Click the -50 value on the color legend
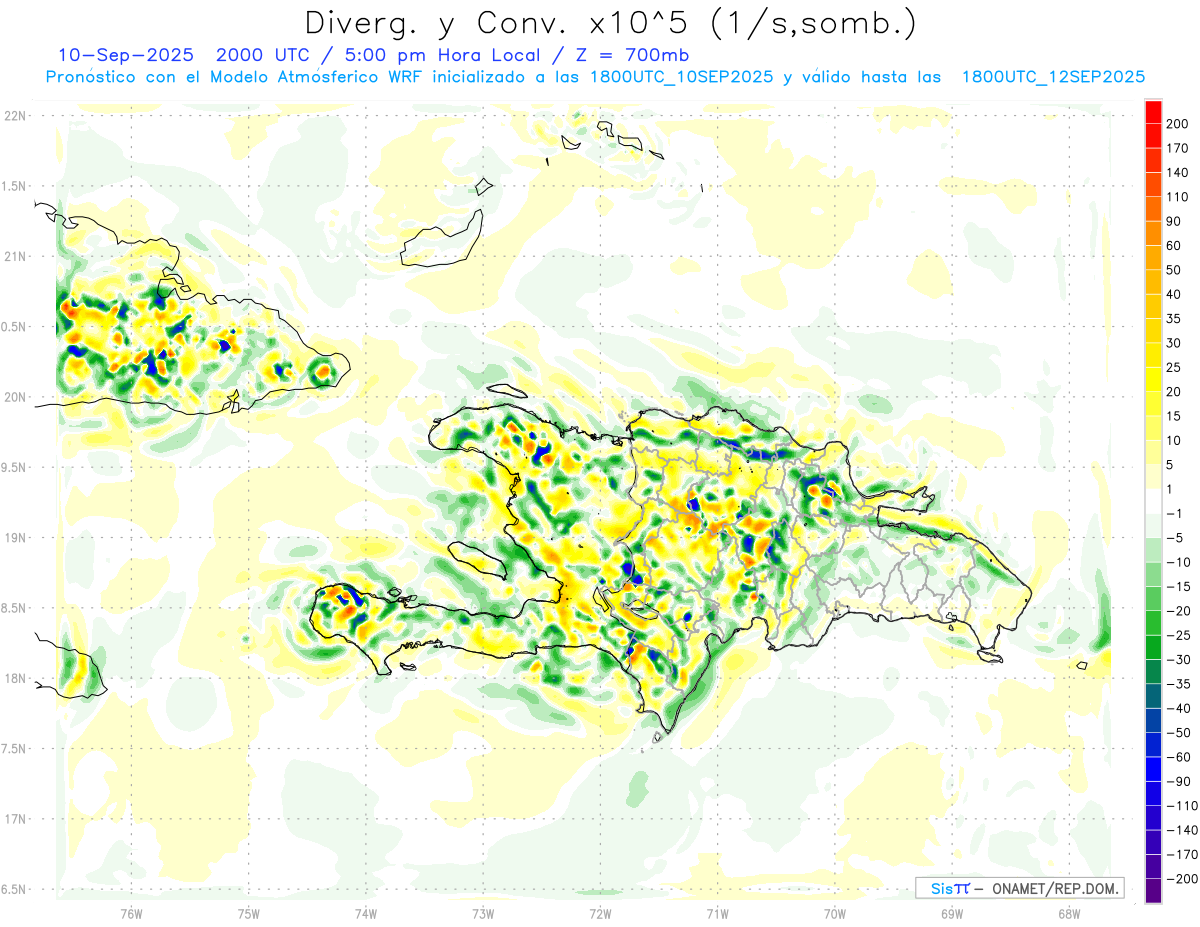Viewport: 1200px width, 927px height. click(x=1175, y=732)
